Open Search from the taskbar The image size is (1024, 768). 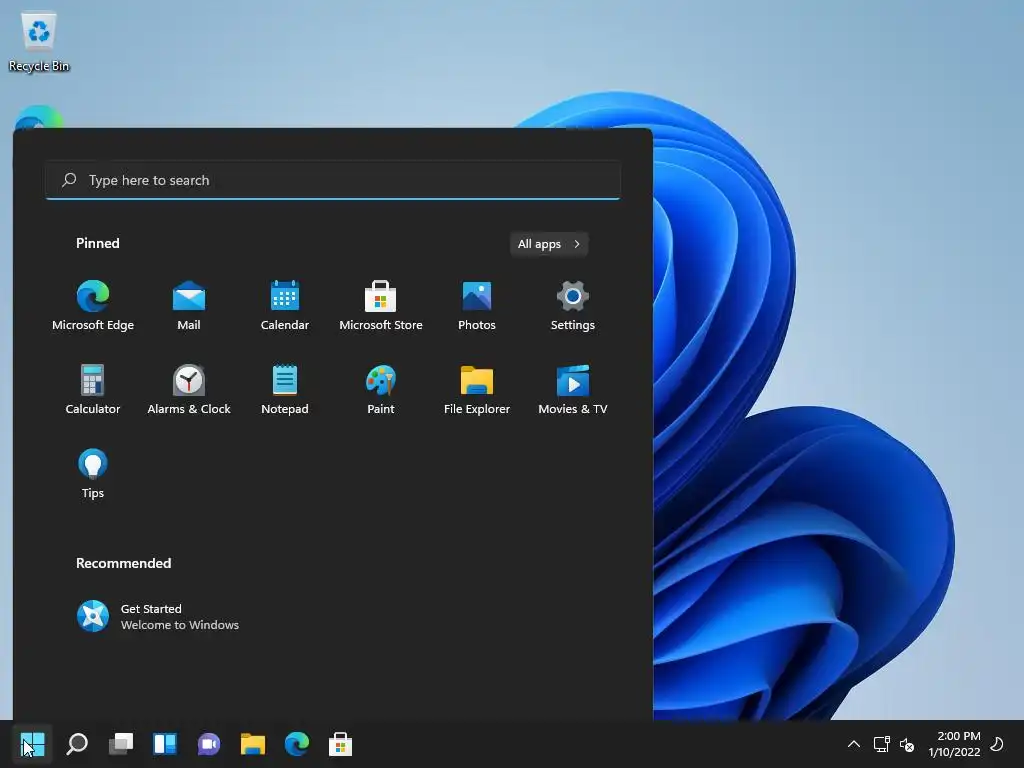[x=77, y=744]
